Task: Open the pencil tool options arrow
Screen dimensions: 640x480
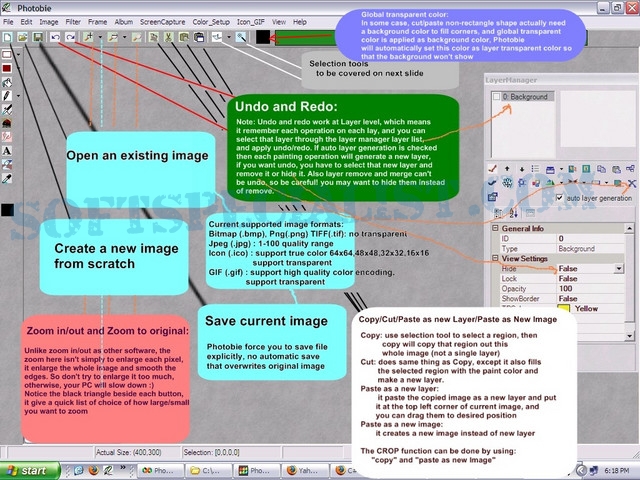Action: tap(18, 96)
